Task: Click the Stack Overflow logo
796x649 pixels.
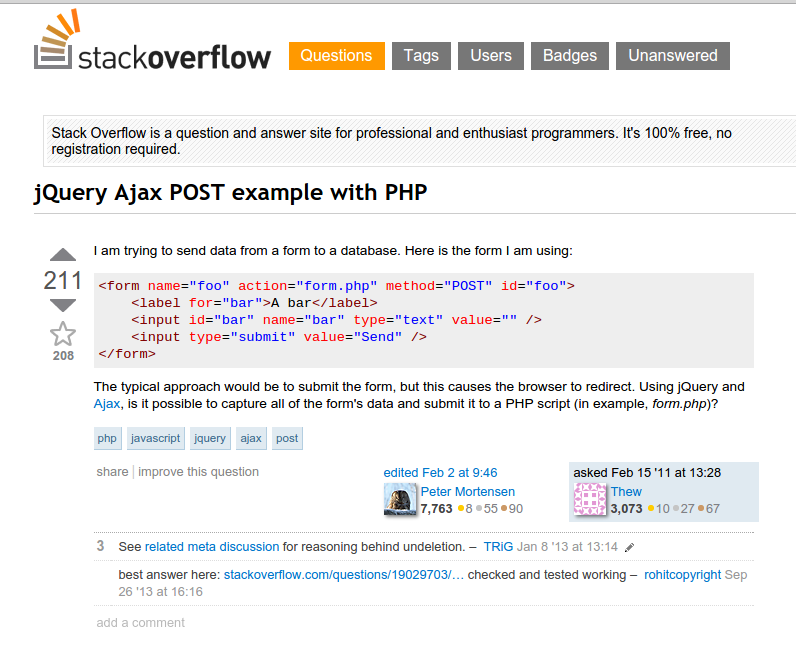Action: click(x=152, y=41)
